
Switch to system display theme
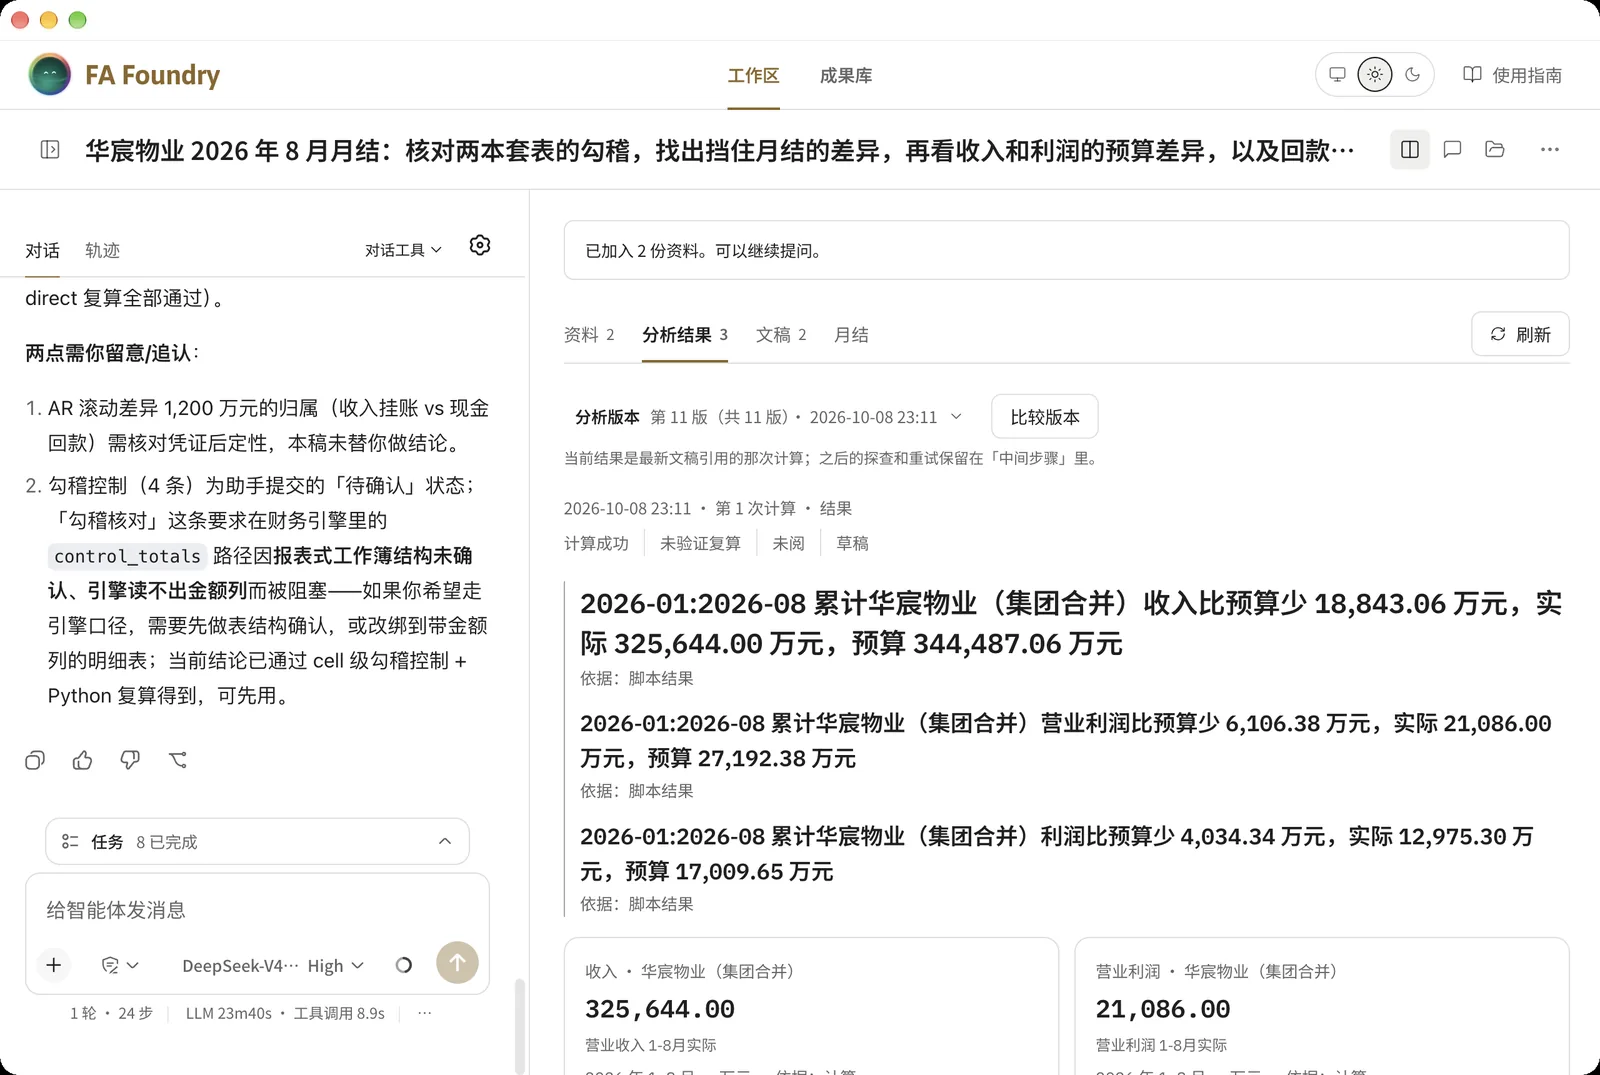[1337, 75]
